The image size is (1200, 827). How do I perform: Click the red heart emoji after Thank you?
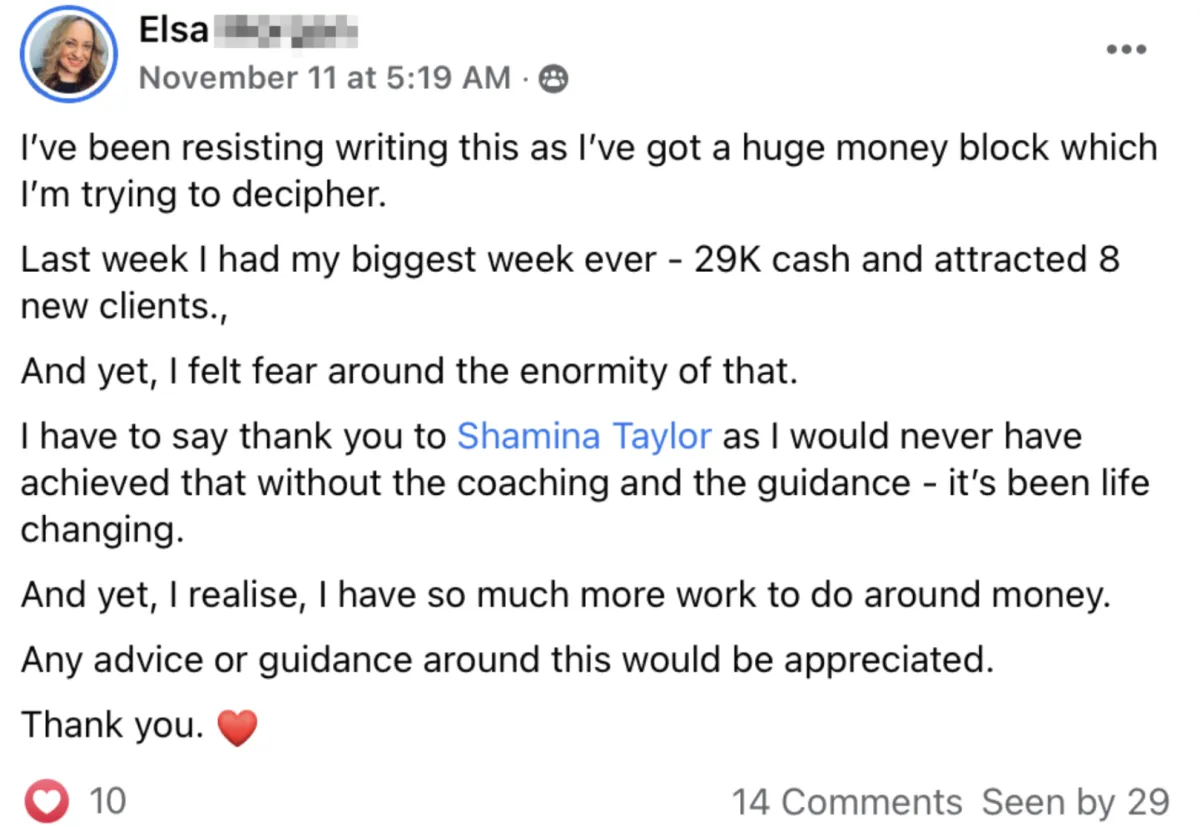click(x=237, y=728)
